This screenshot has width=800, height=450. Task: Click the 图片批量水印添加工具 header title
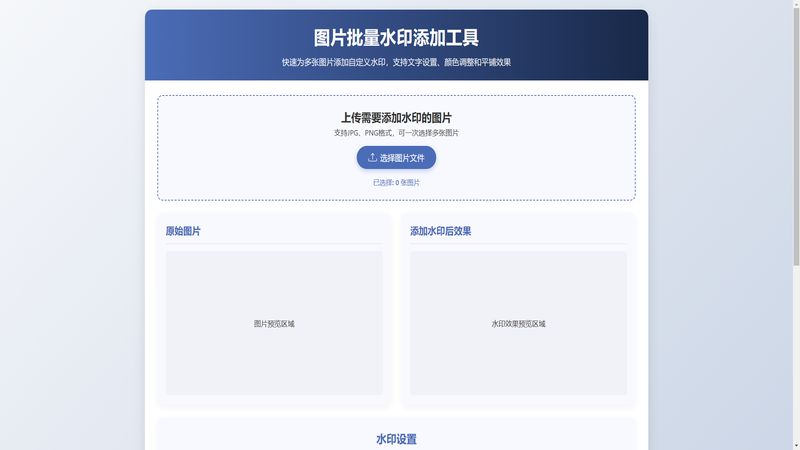[396, 38]
